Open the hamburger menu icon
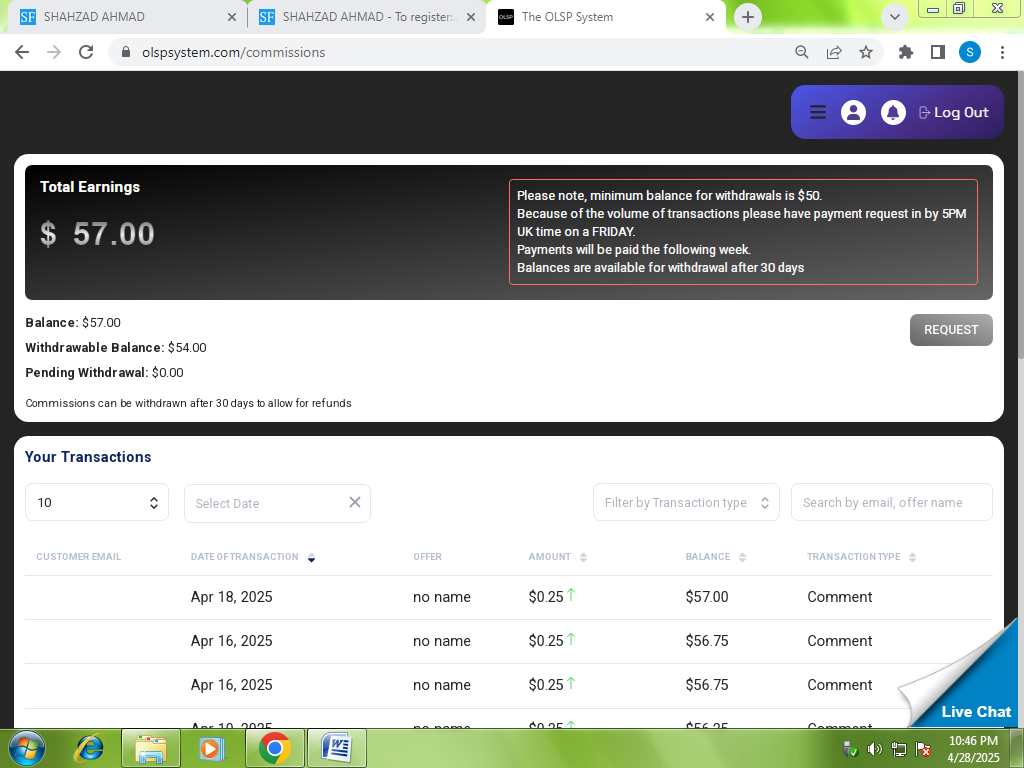 click(818, 112)
